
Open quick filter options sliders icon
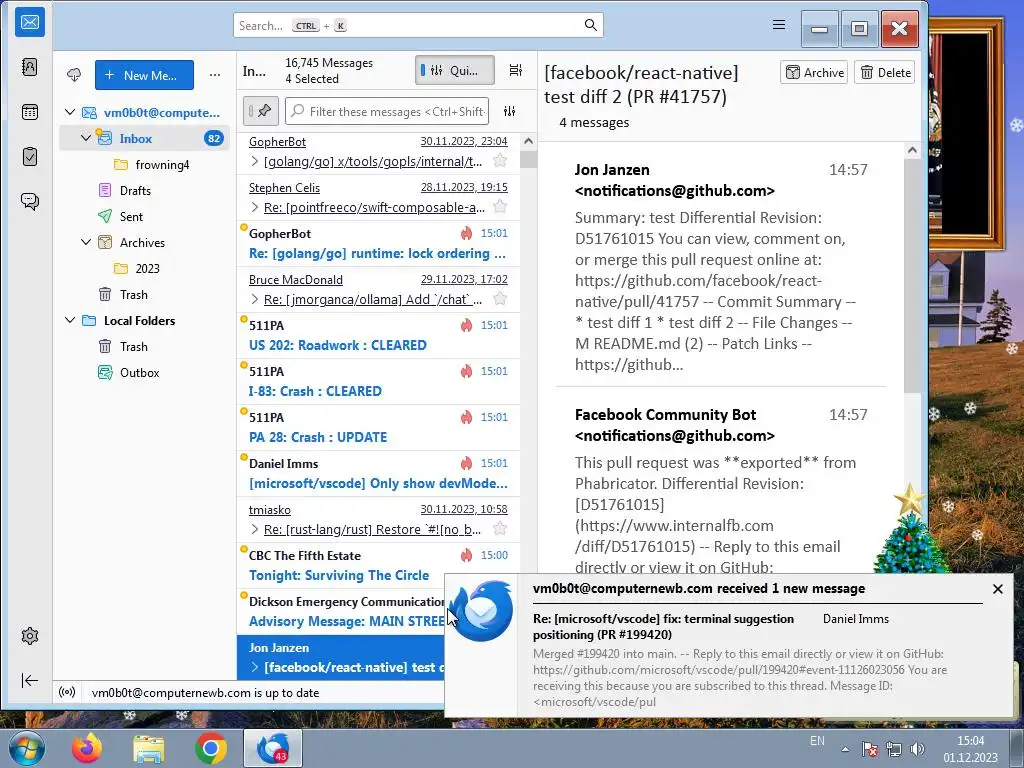pos(509,112)
